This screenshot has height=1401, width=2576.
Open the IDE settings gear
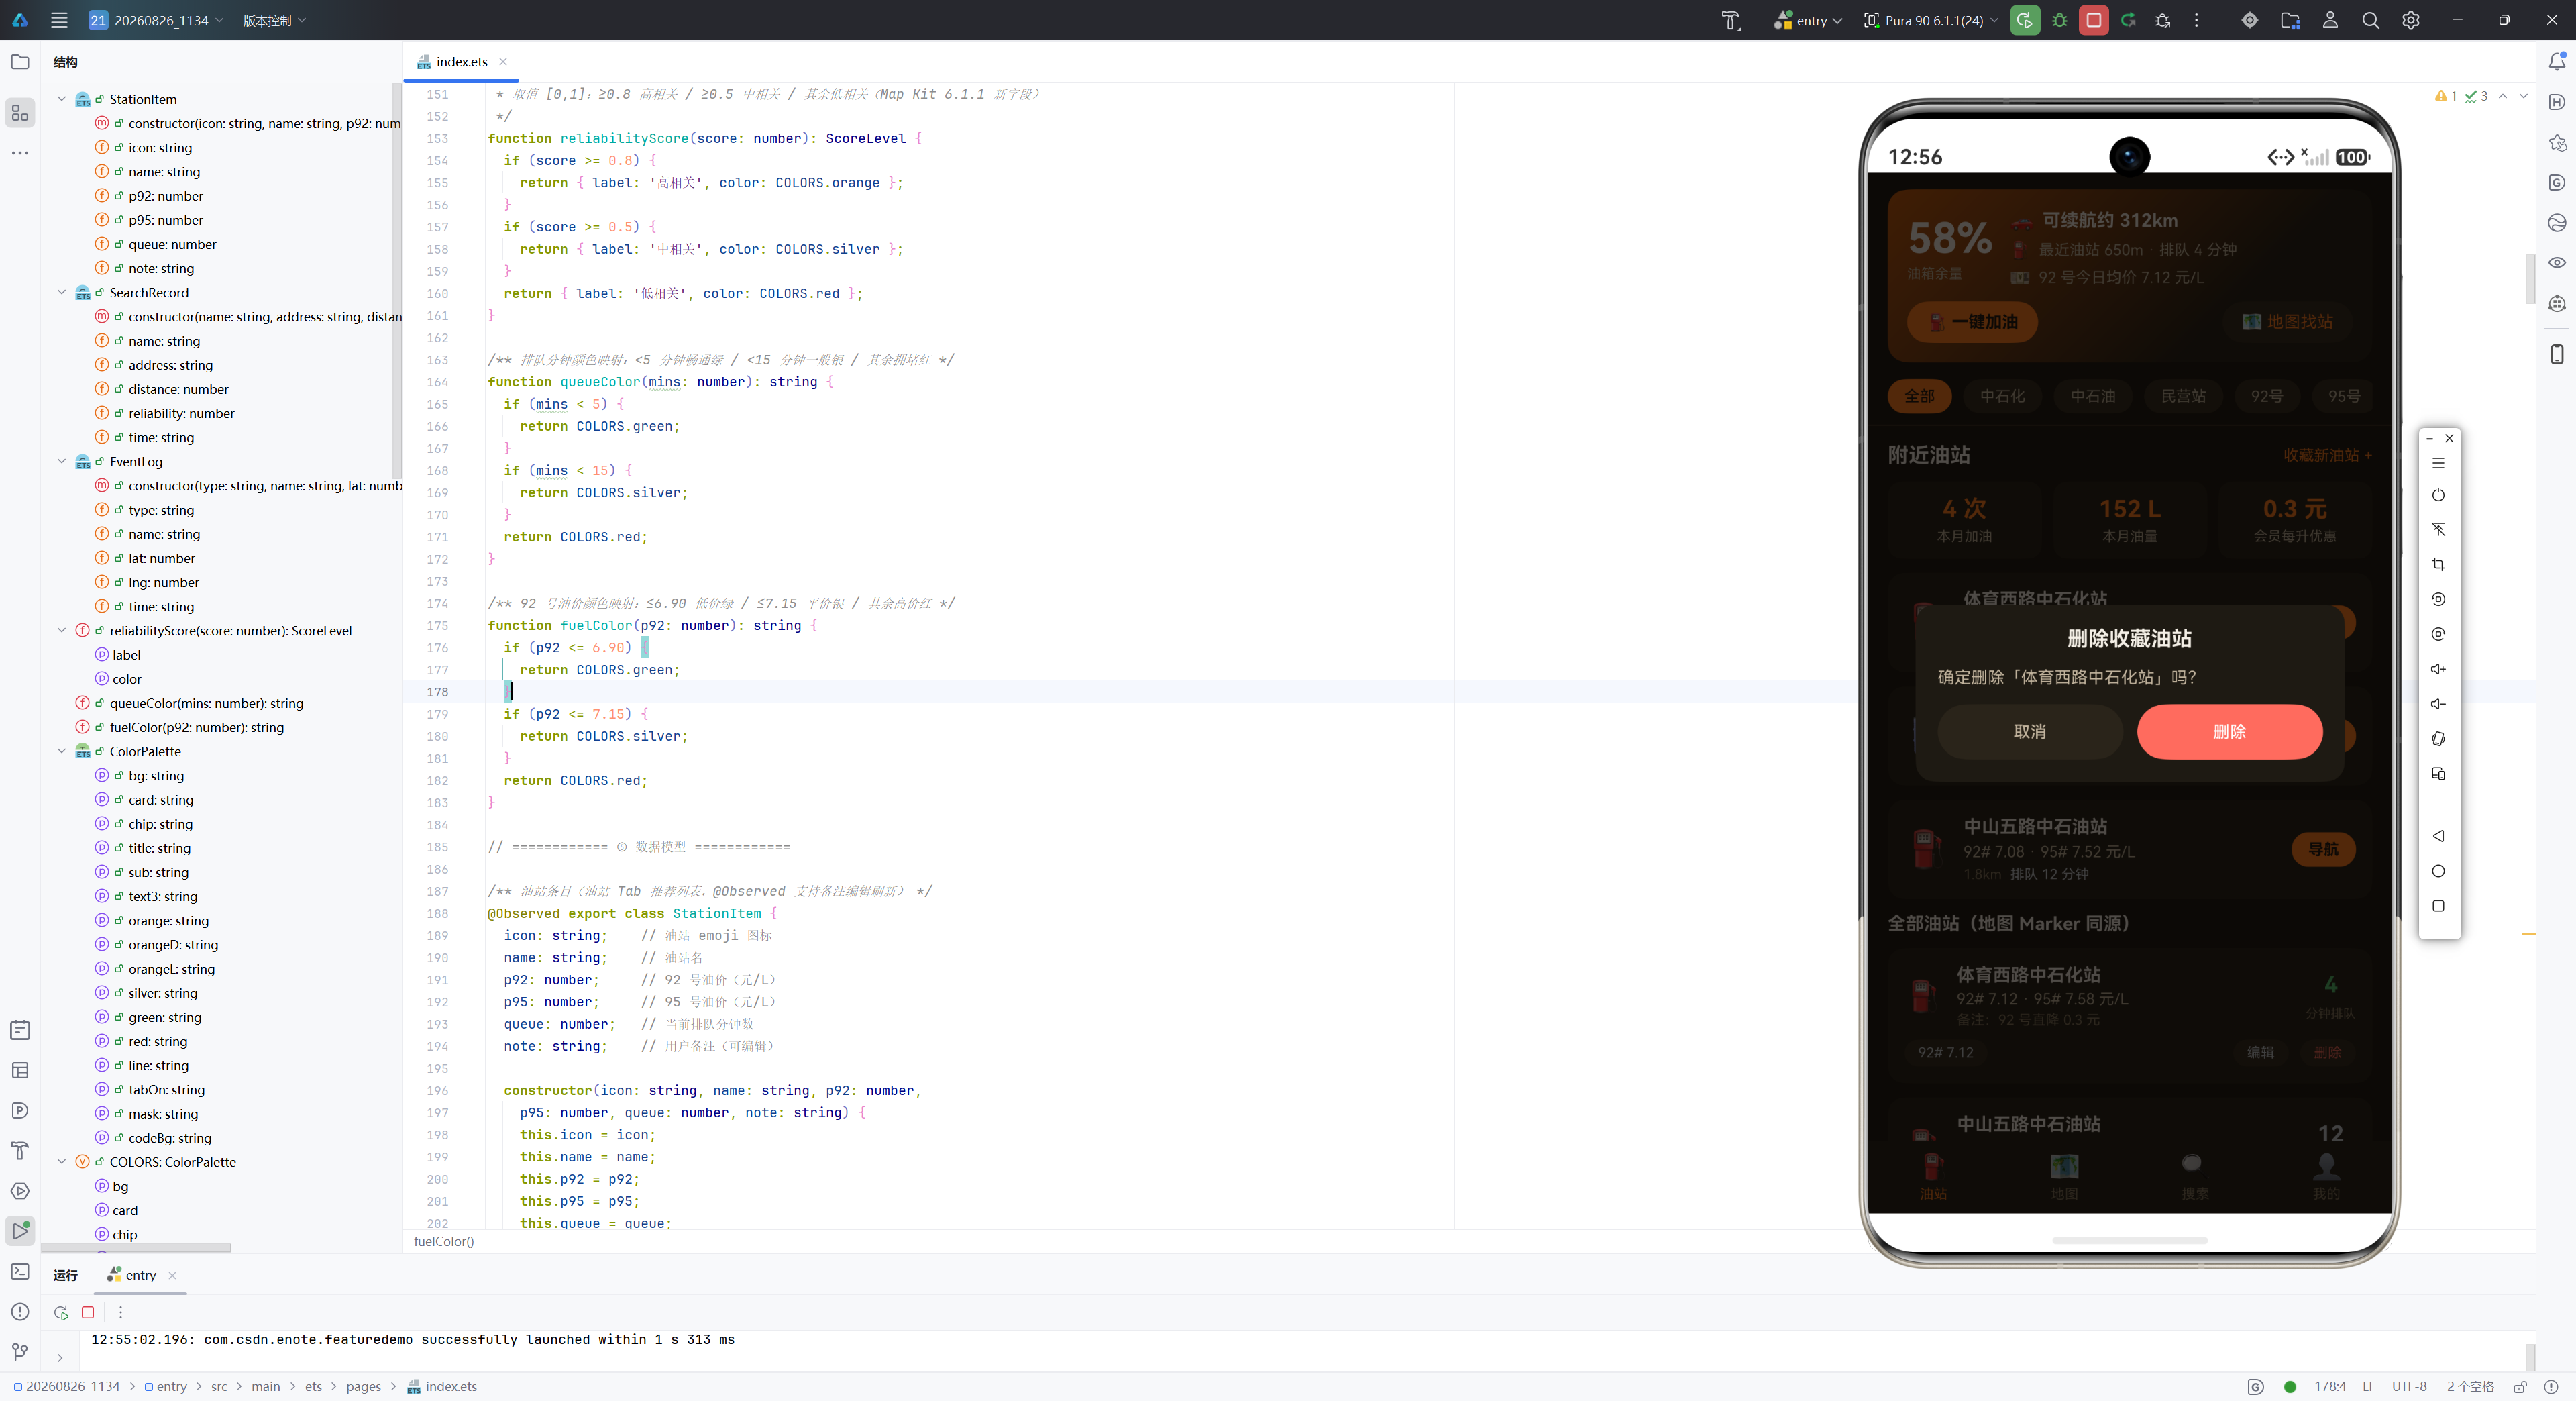[x=2411, y=20]
